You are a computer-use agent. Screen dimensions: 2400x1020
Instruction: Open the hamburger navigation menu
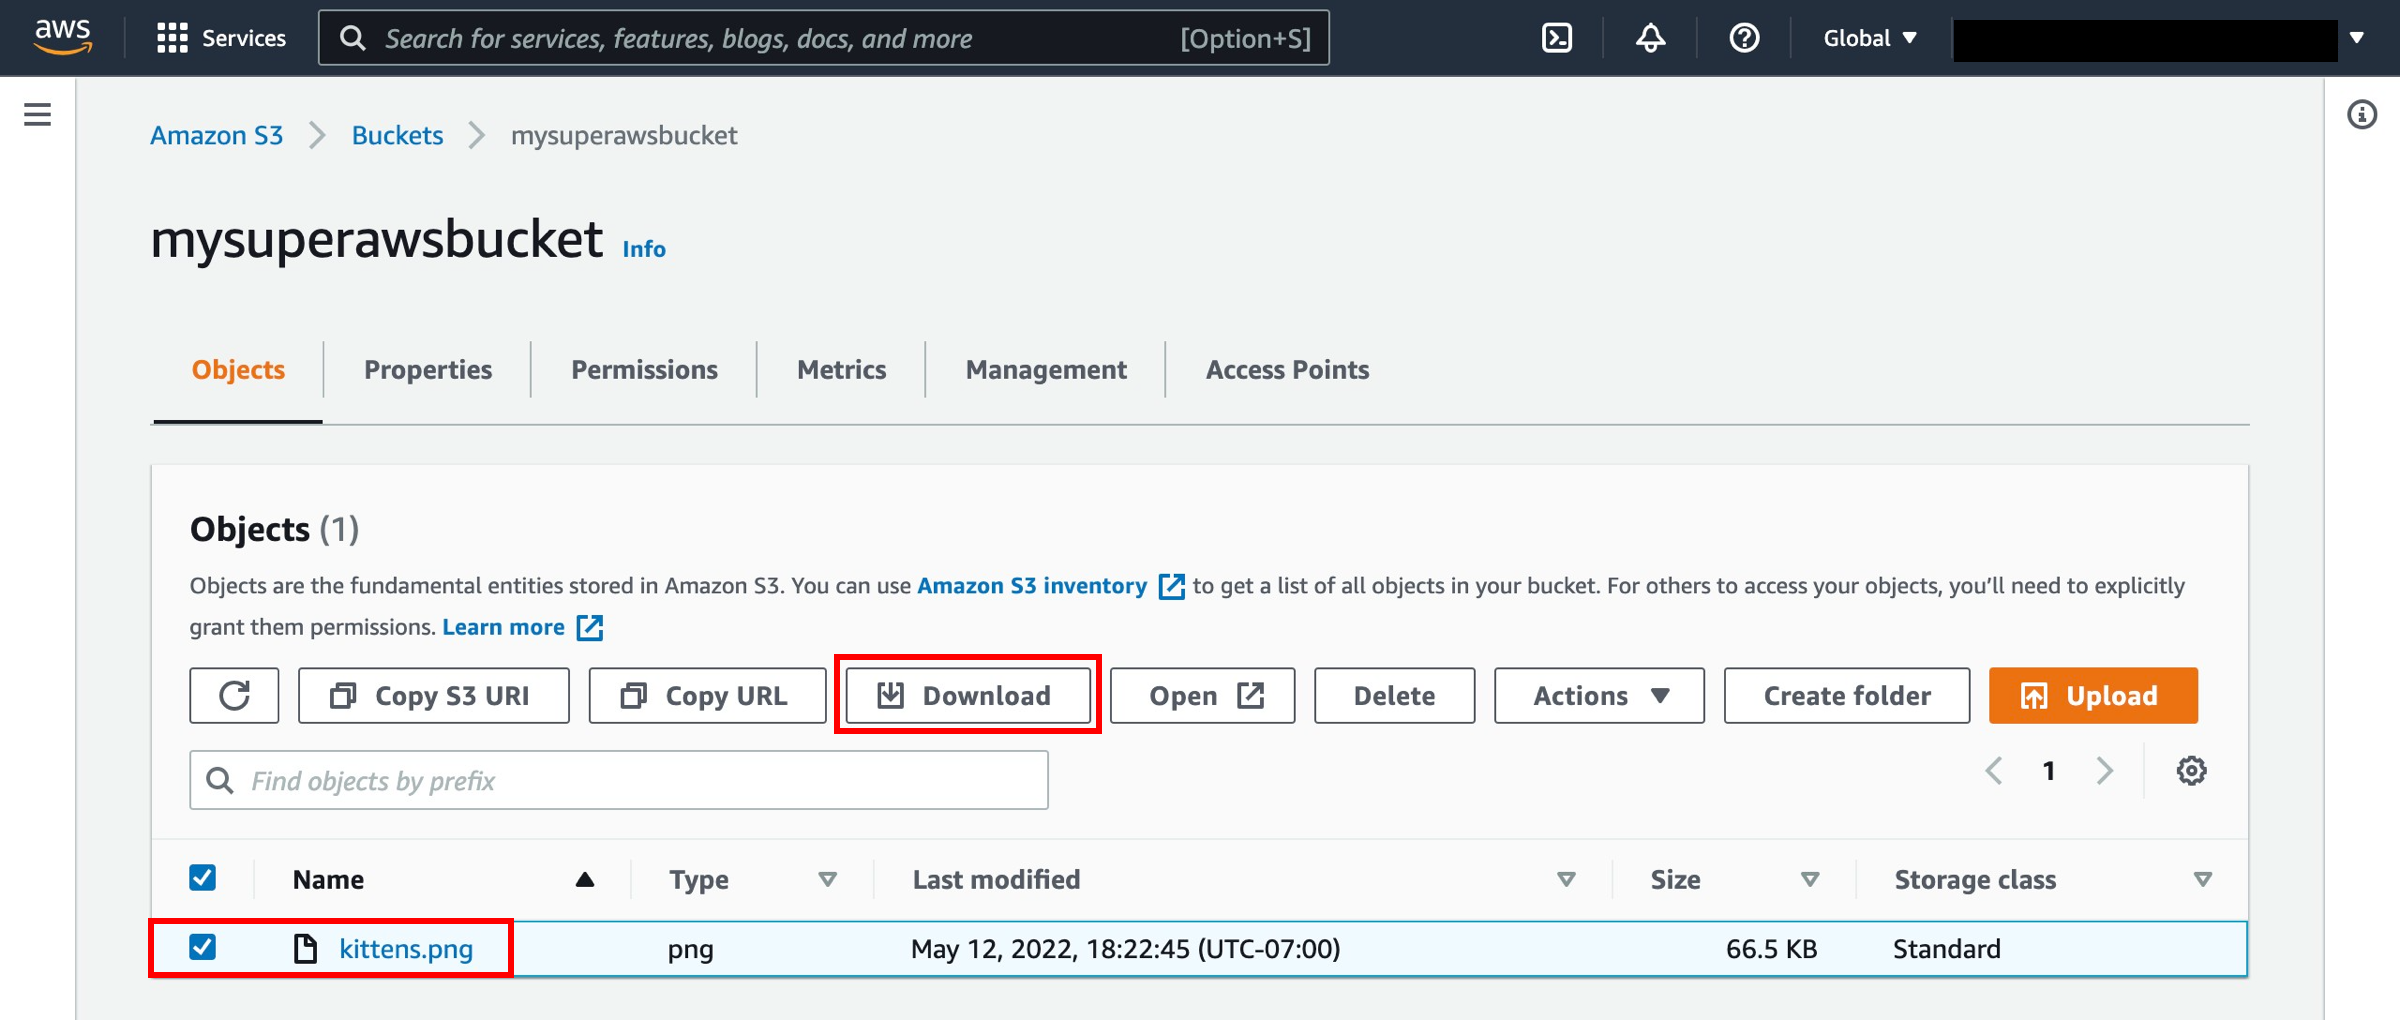37,115
